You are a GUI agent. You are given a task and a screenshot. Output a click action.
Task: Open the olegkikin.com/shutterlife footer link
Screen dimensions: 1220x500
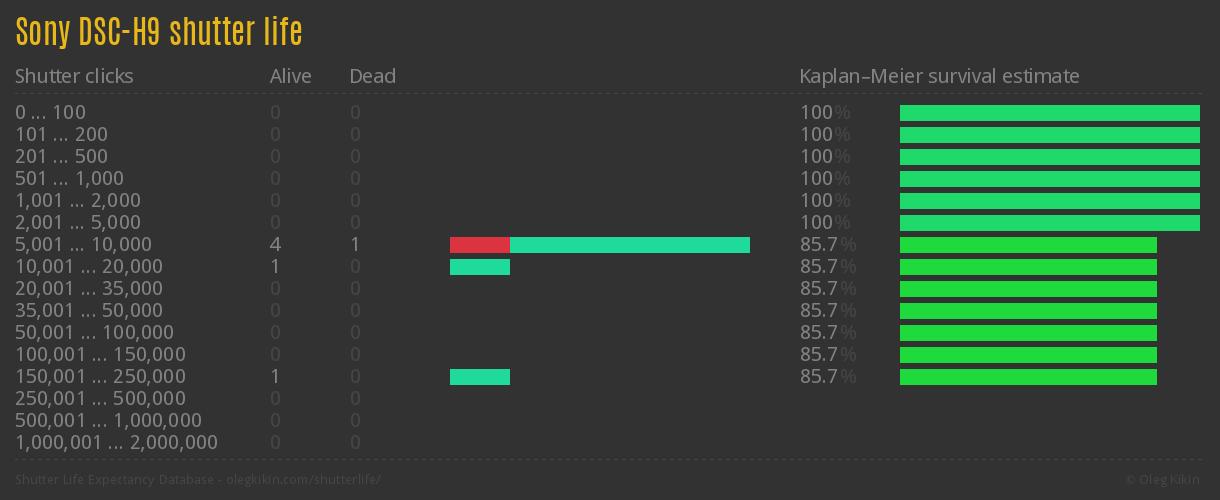coord(305,480)
